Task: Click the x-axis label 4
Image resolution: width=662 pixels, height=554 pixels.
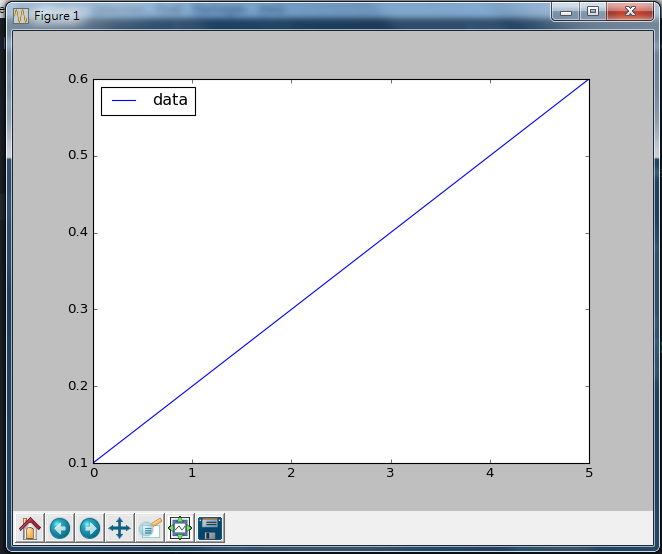Action: (490, 473)
